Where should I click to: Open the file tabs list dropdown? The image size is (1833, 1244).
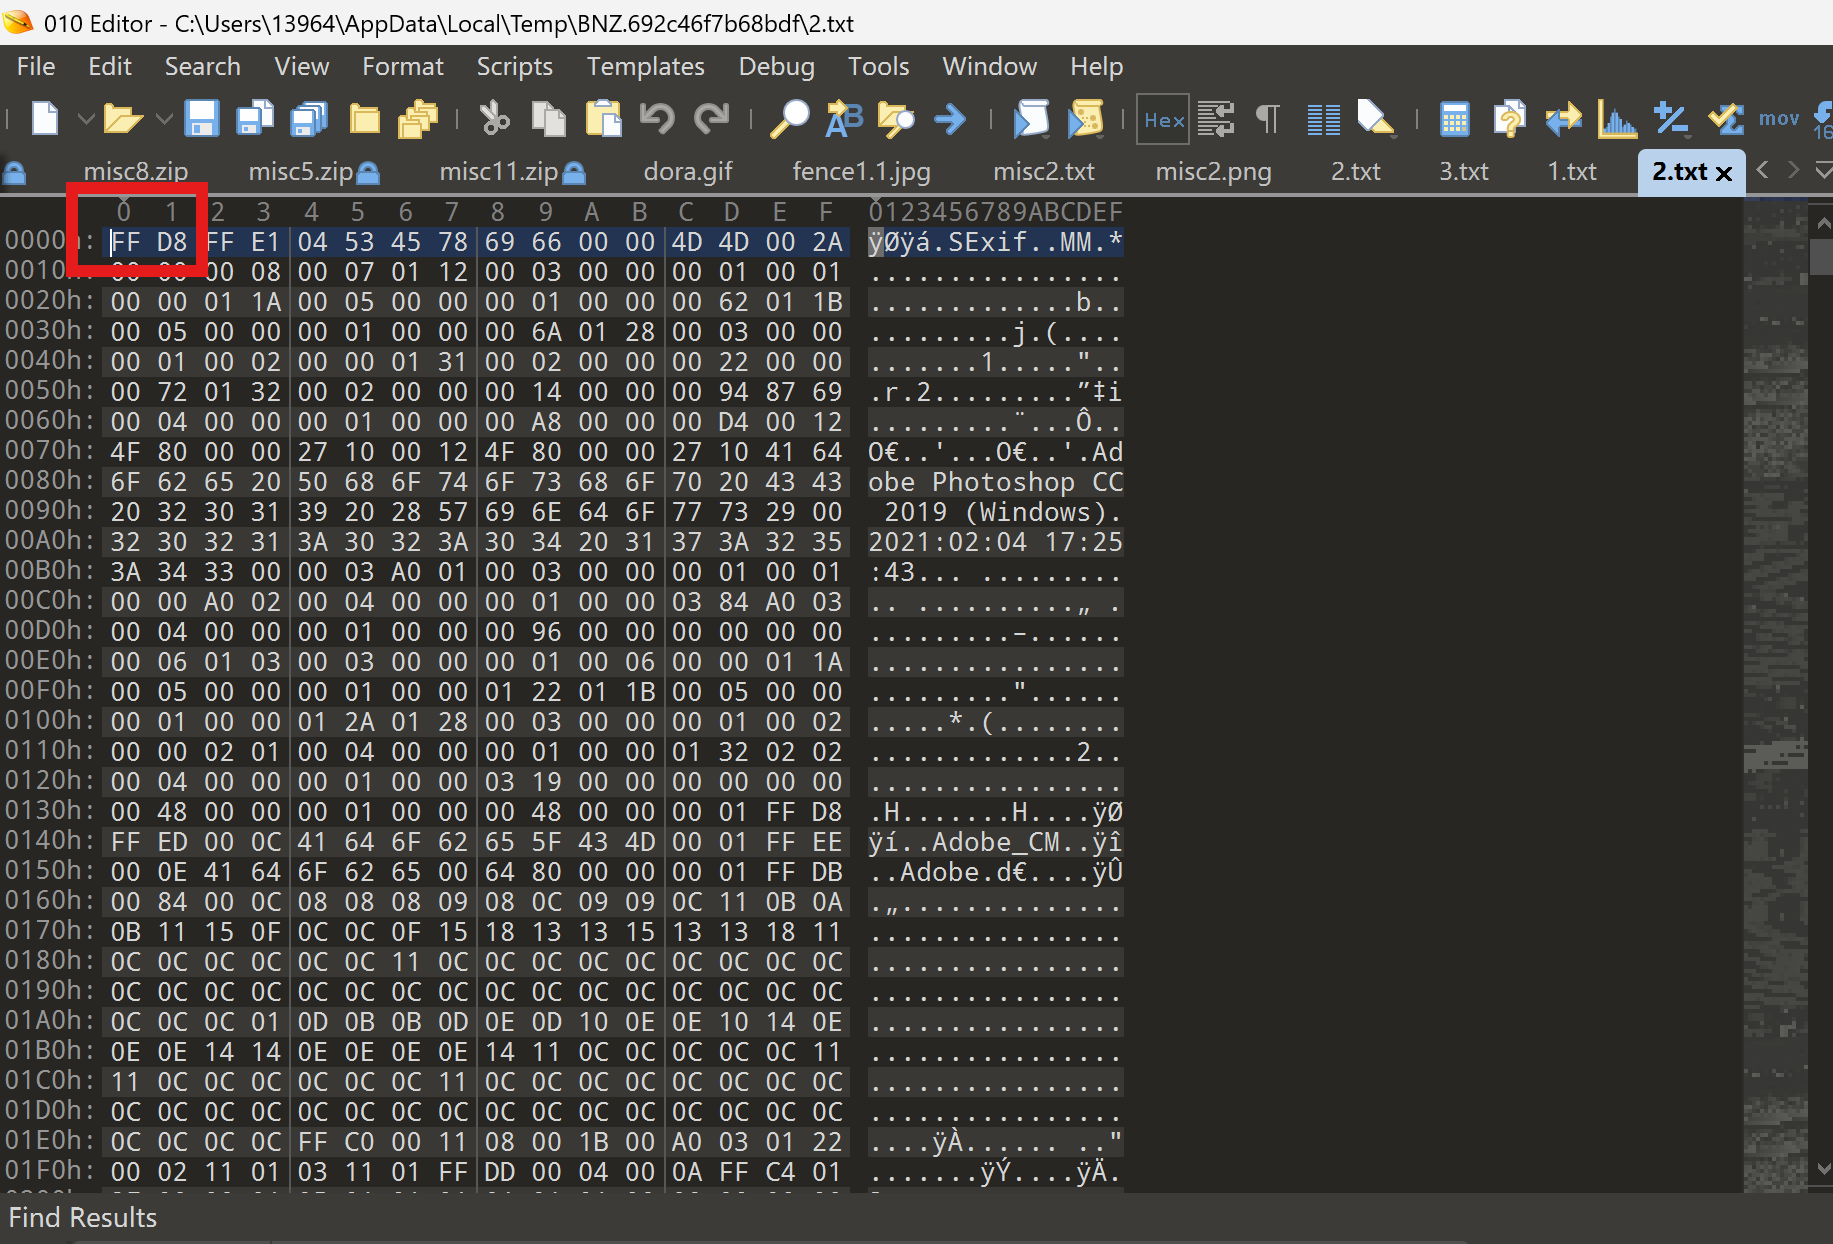[1823, 170]
